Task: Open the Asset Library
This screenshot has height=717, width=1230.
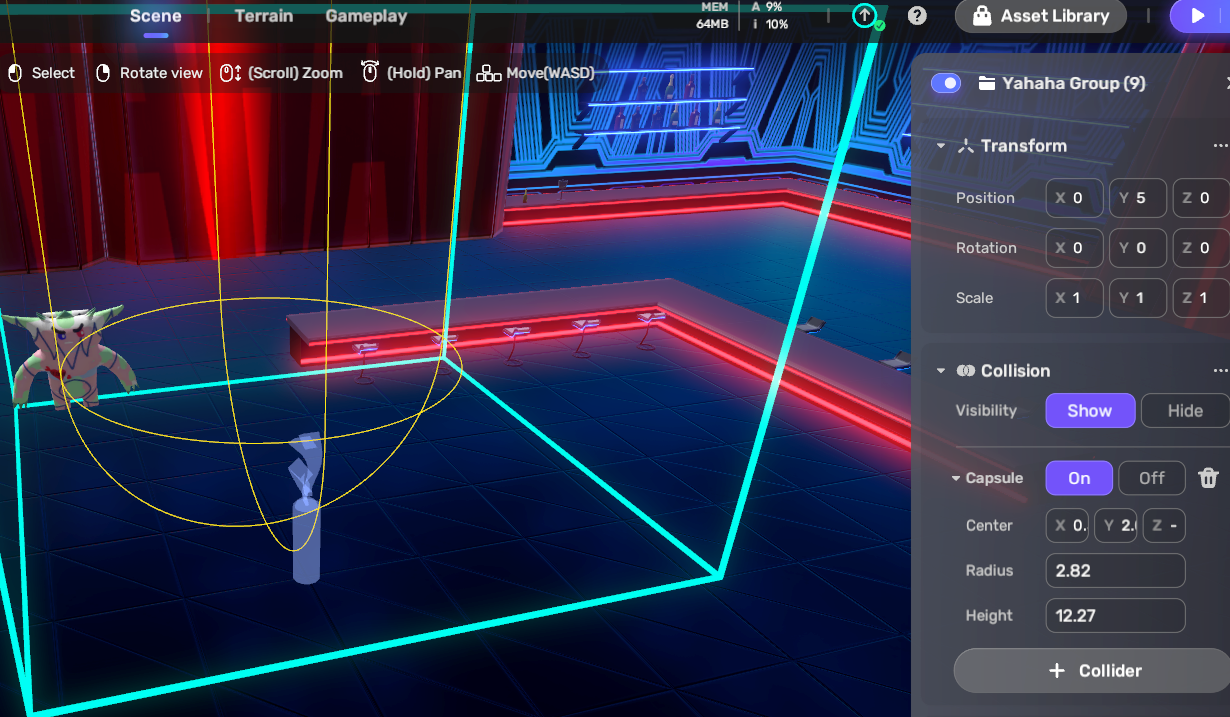Action: [x=1040, y=16]
